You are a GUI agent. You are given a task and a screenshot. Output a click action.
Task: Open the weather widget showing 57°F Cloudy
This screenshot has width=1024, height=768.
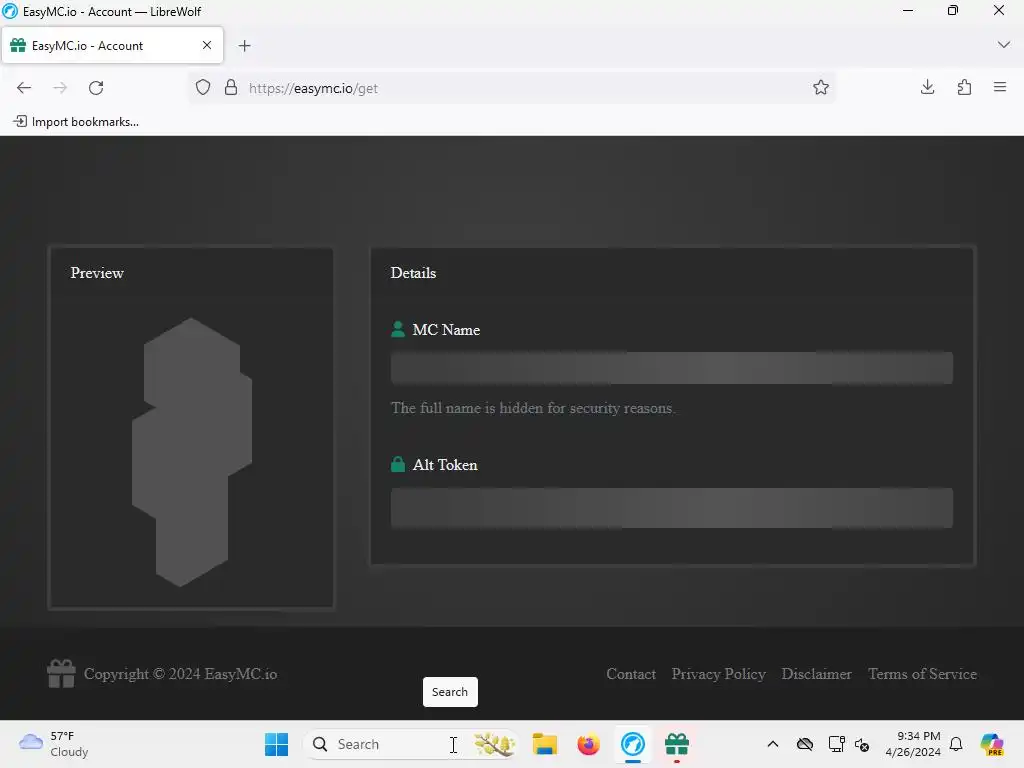tap(54, 744)
